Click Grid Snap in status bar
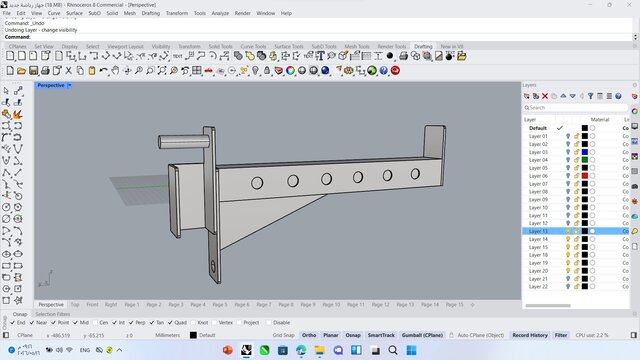Image resolution: width=640 pixels, height=360 pixels. 283,335
